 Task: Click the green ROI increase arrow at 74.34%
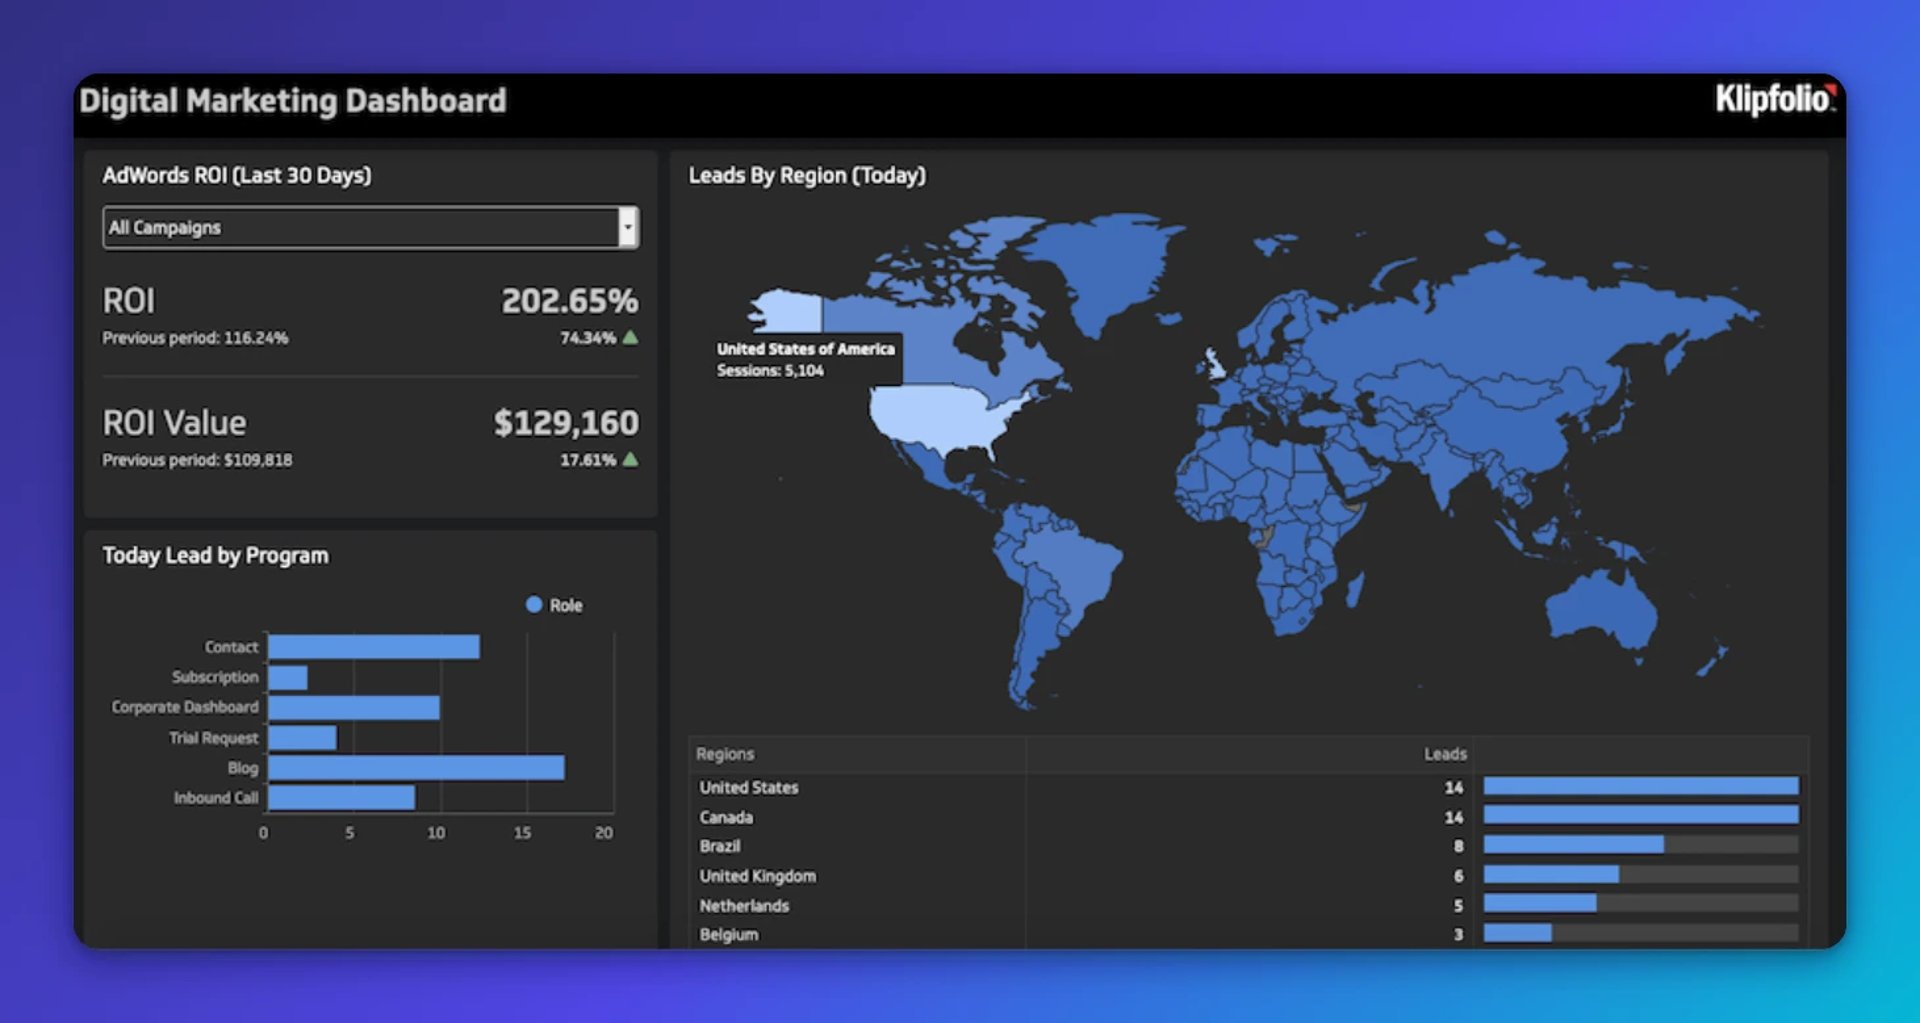(x=630, y=338)
